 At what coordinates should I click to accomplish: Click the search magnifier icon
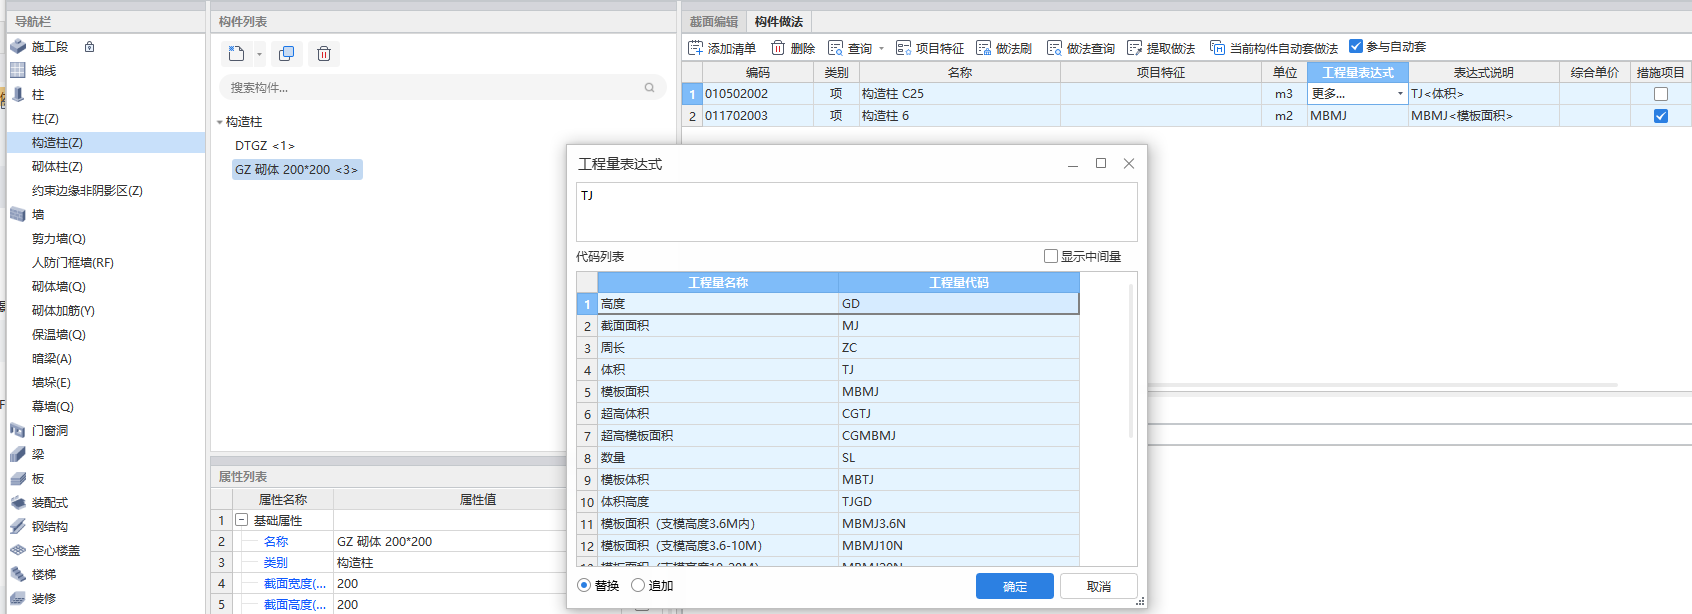coord(650,88)
